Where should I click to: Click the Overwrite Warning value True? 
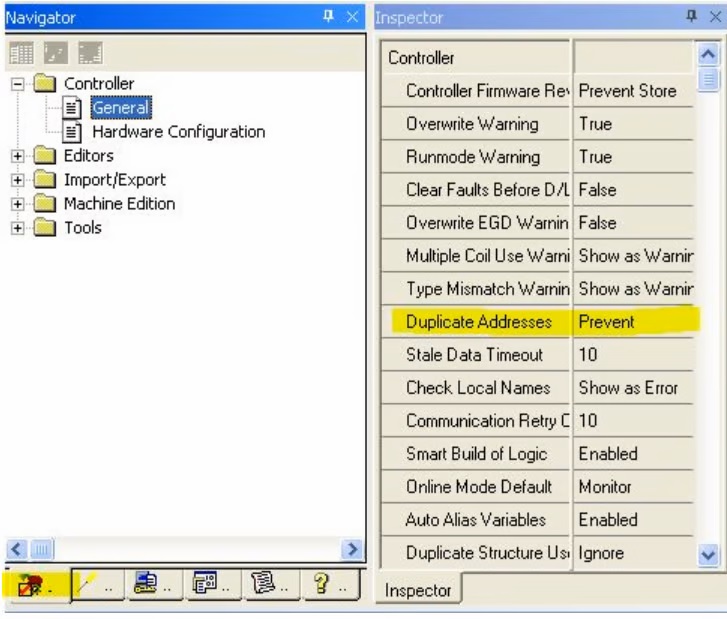[x=633, y=124]
